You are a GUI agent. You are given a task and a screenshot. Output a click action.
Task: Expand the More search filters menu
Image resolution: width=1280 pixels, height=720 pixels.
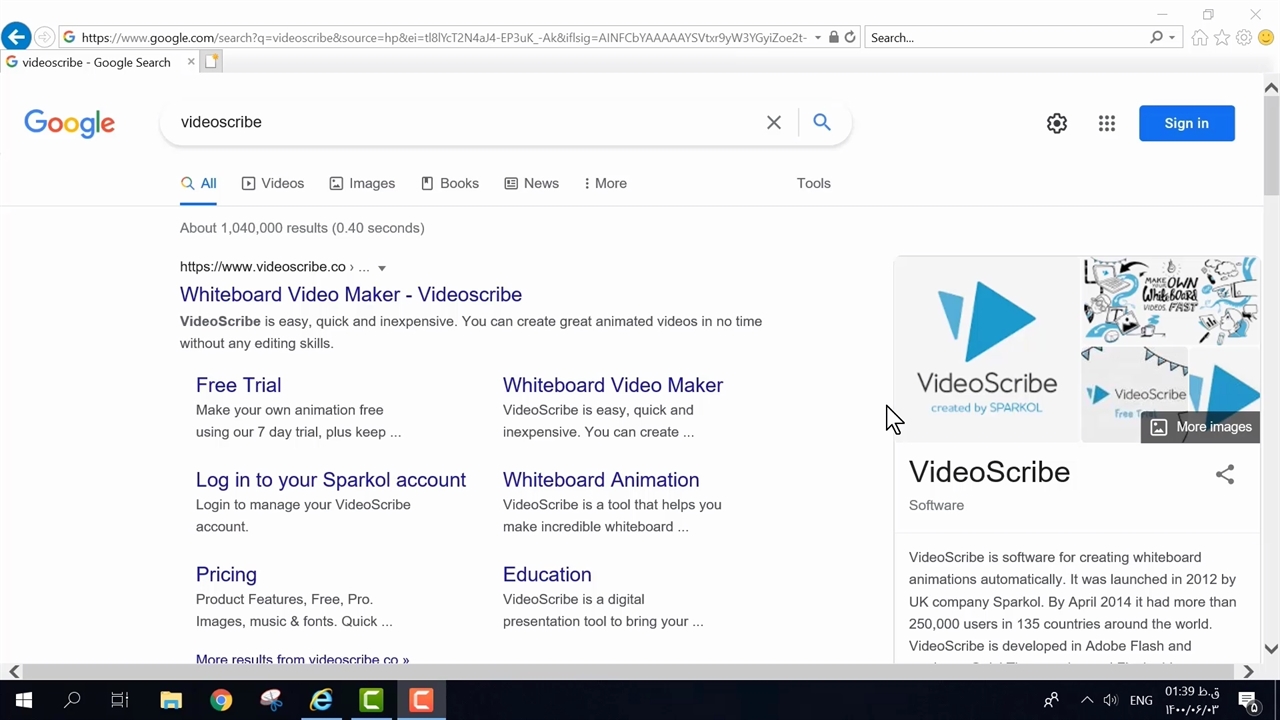coord(605,183)
